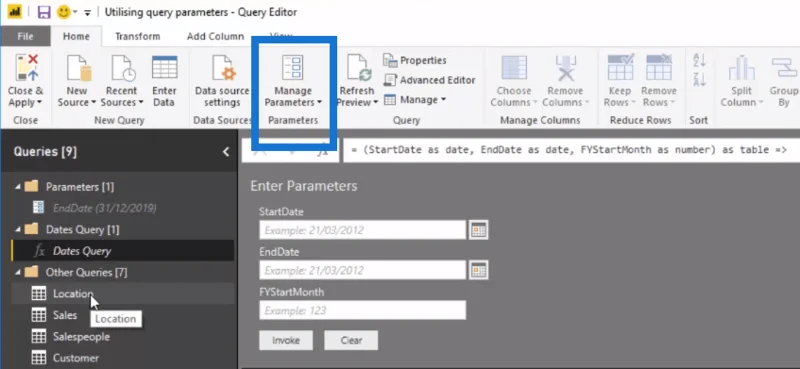Switch to the Home tab
The width and height of the screenshot is (800, 369).
pyautogui.click(x=76, y=36)
